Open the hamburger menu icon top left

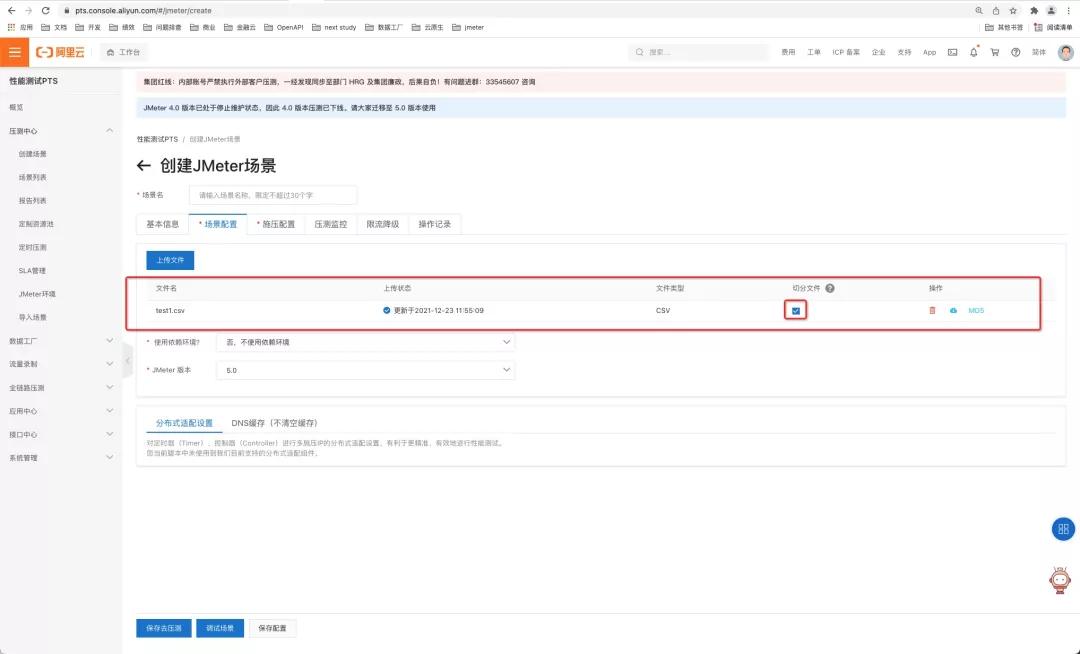click(15, 52)
